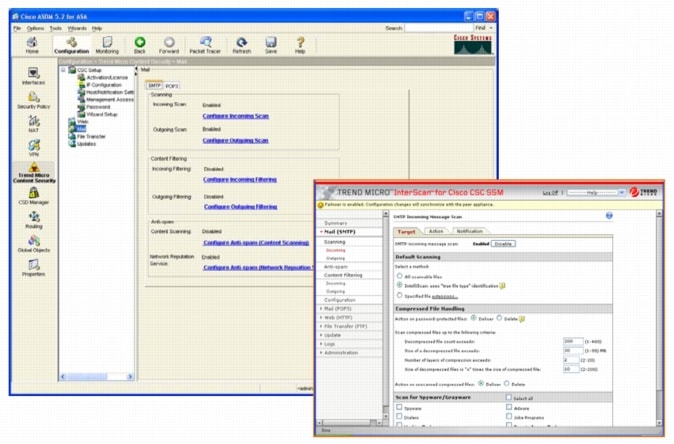The height and width of the screenshot is (444, 674).
Task: Choose Deliver for password-protected files
Action: click(474, 318)
